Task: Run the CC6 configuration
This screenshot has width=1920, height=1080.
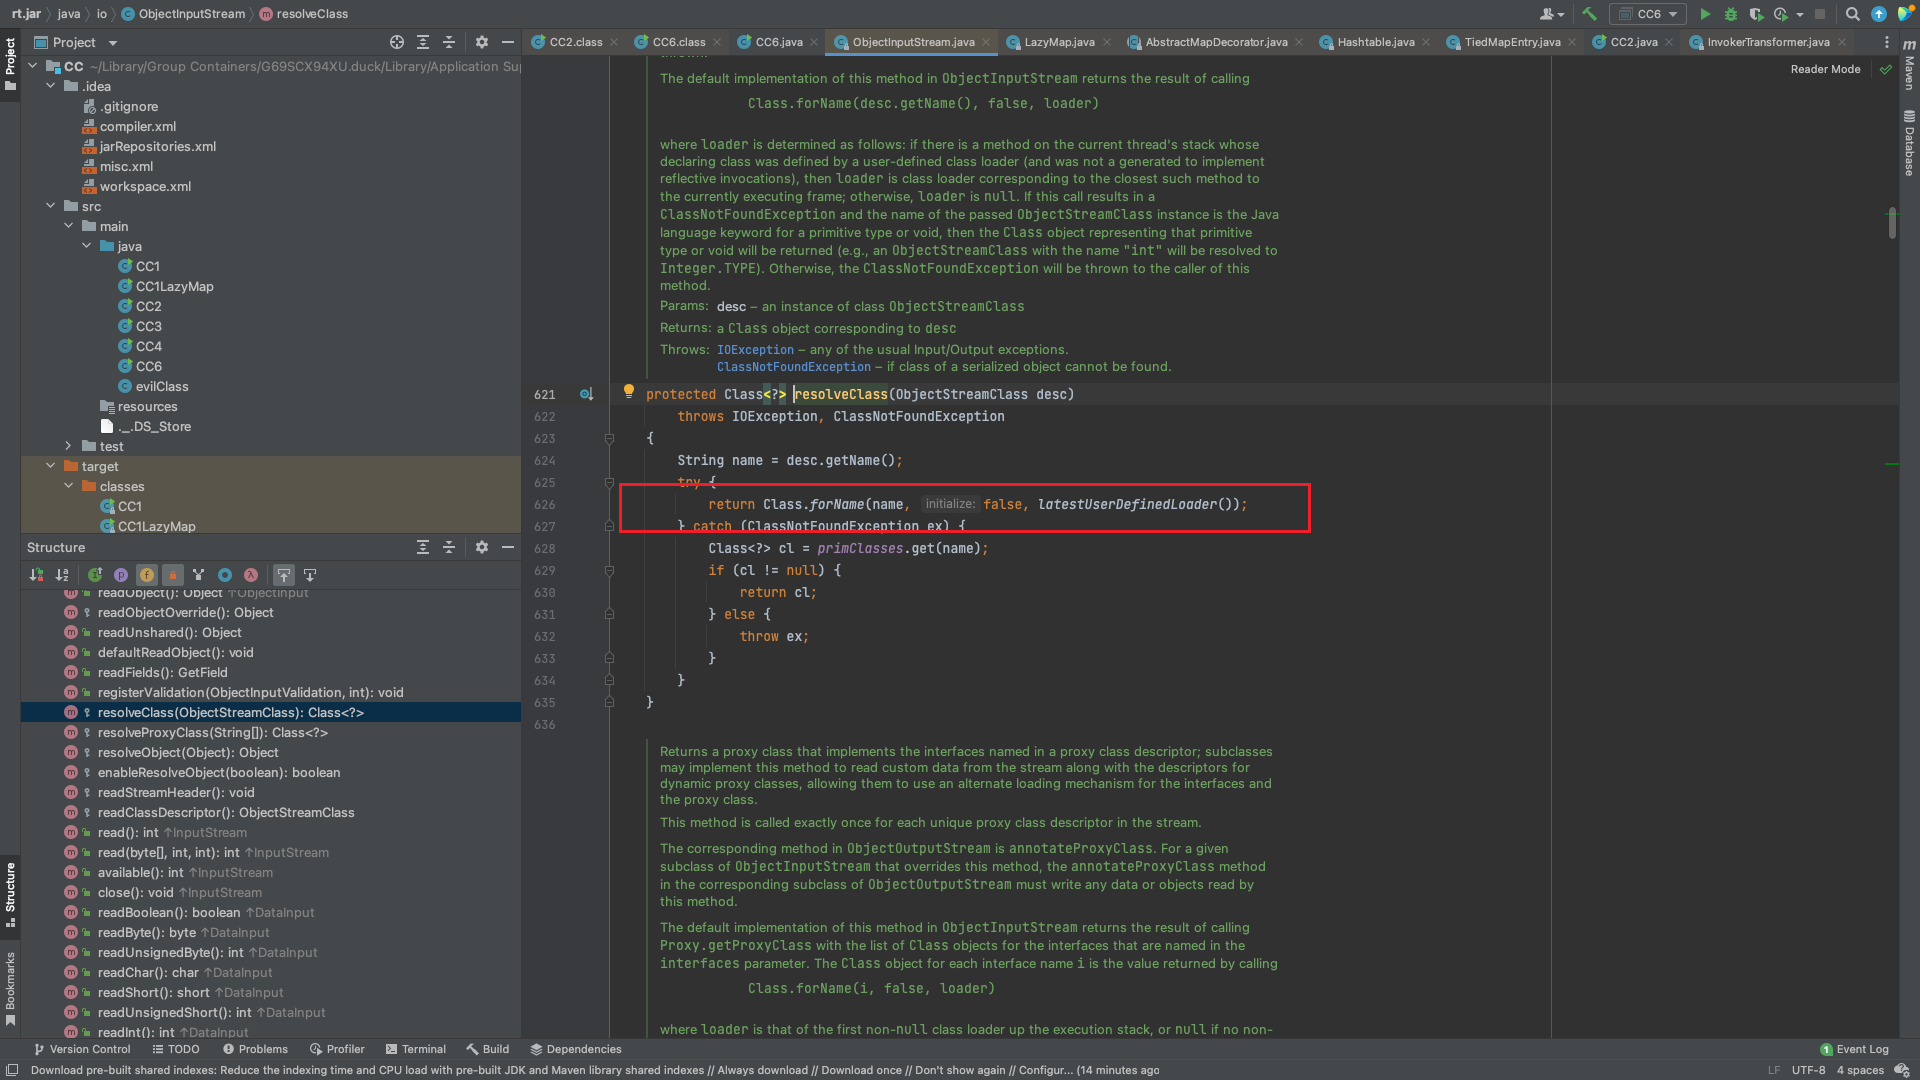Action: coord(1705,14)
